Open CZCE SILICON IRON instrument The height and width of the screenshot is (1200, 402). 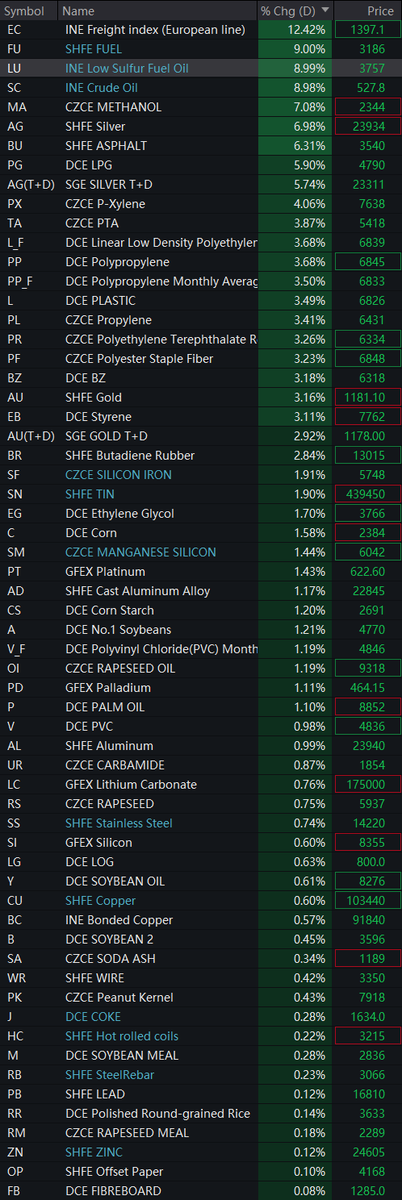118,474
